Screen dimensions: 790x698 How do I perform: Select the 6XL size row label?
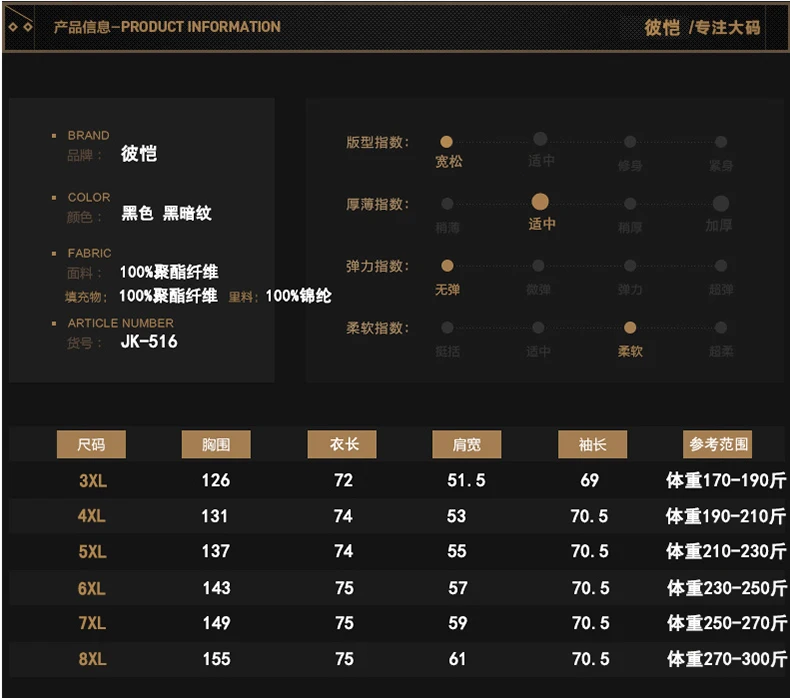click(x=92, y=589)
